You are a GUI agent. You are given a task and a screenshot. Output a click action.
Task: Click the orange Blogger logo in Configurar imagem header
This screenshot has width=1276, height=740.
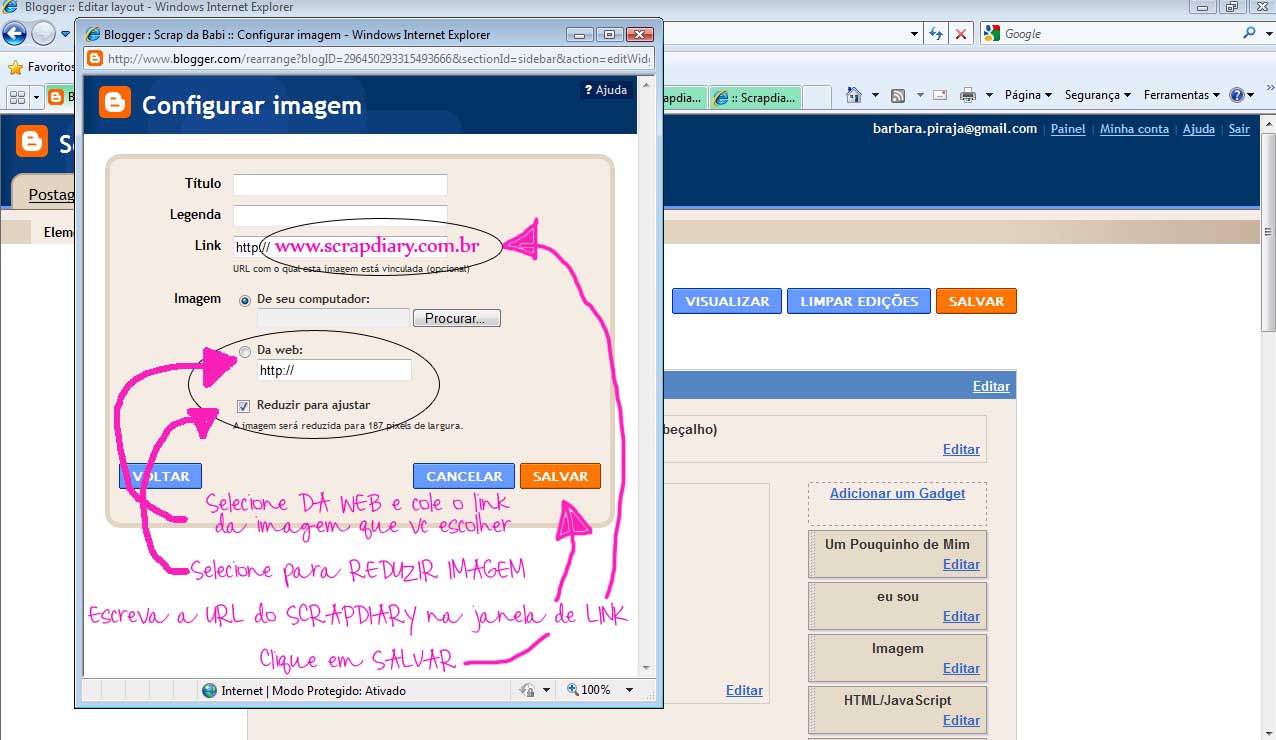(x=115, y=102)
